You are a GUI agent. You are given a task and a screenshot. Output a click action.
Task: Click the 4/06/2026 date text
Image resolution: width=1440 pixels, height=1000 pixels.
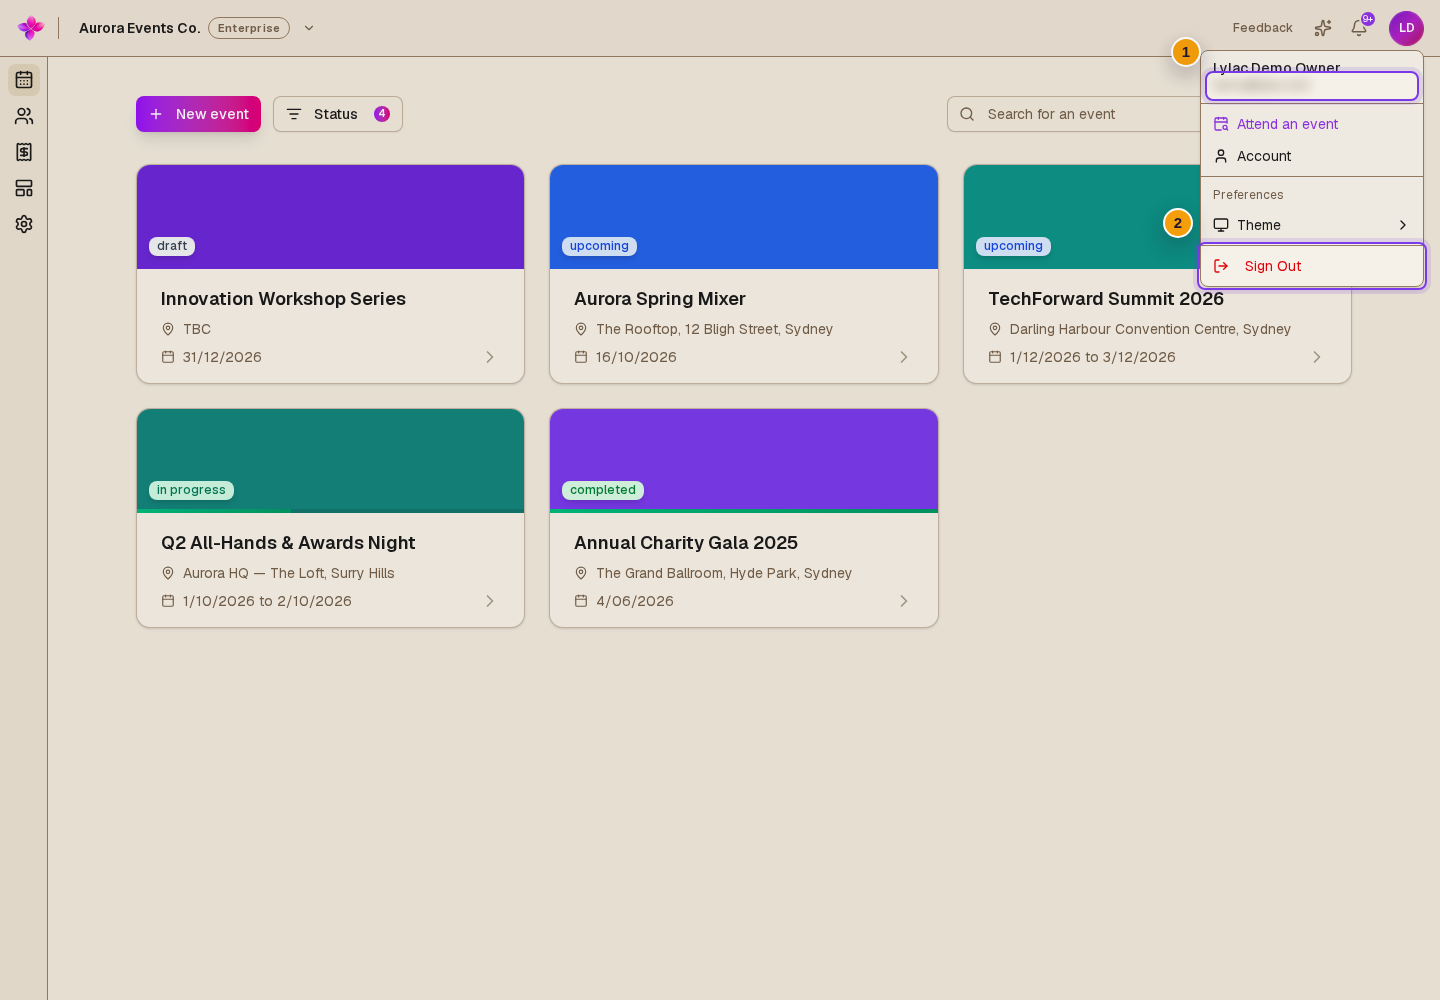click(x=635, y=601)
